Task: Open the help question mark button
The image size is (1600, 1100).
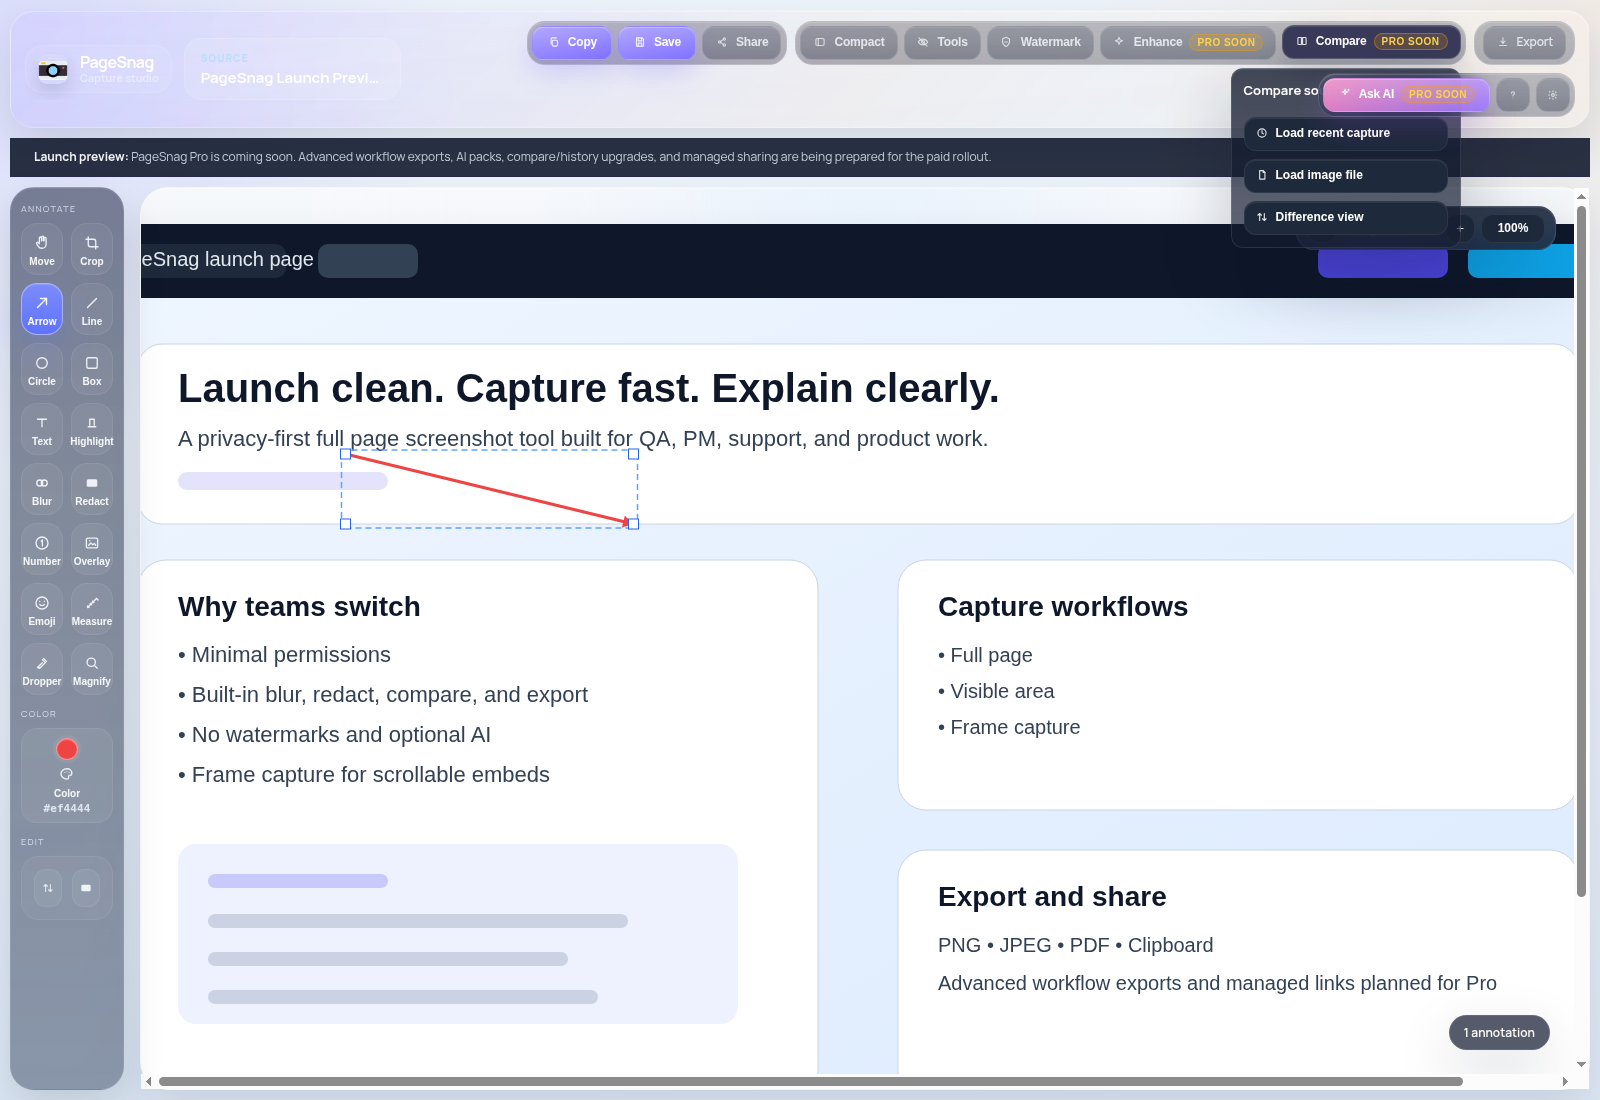Action: [1513, 95]
